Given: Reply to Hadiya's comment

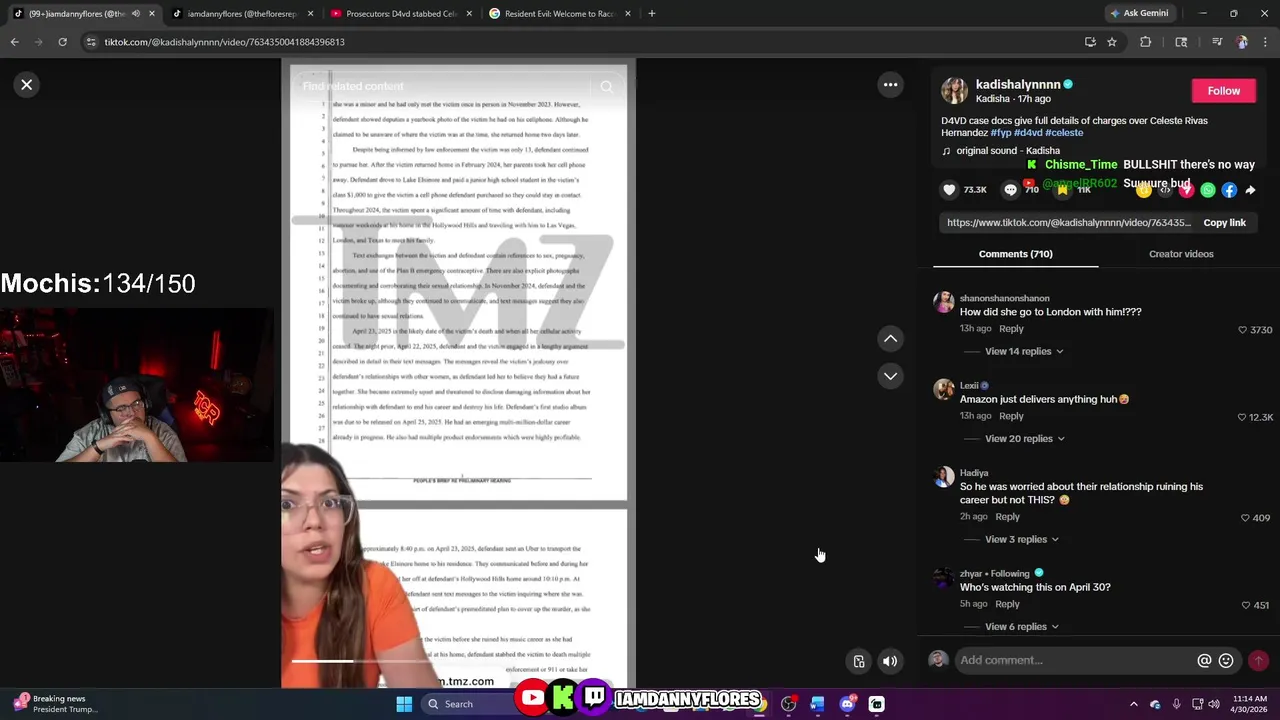Looking at the screenshot, I should pos(1007,517).
